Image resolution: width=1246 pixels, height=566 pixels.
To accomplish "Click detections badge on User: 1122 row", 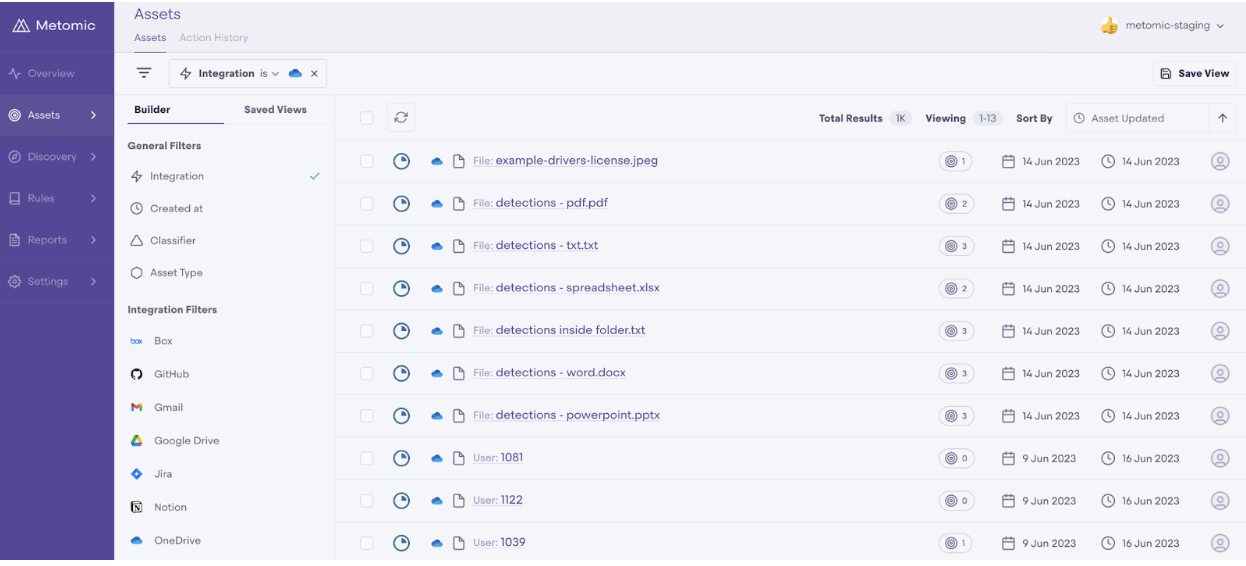I will coord(956,501).
